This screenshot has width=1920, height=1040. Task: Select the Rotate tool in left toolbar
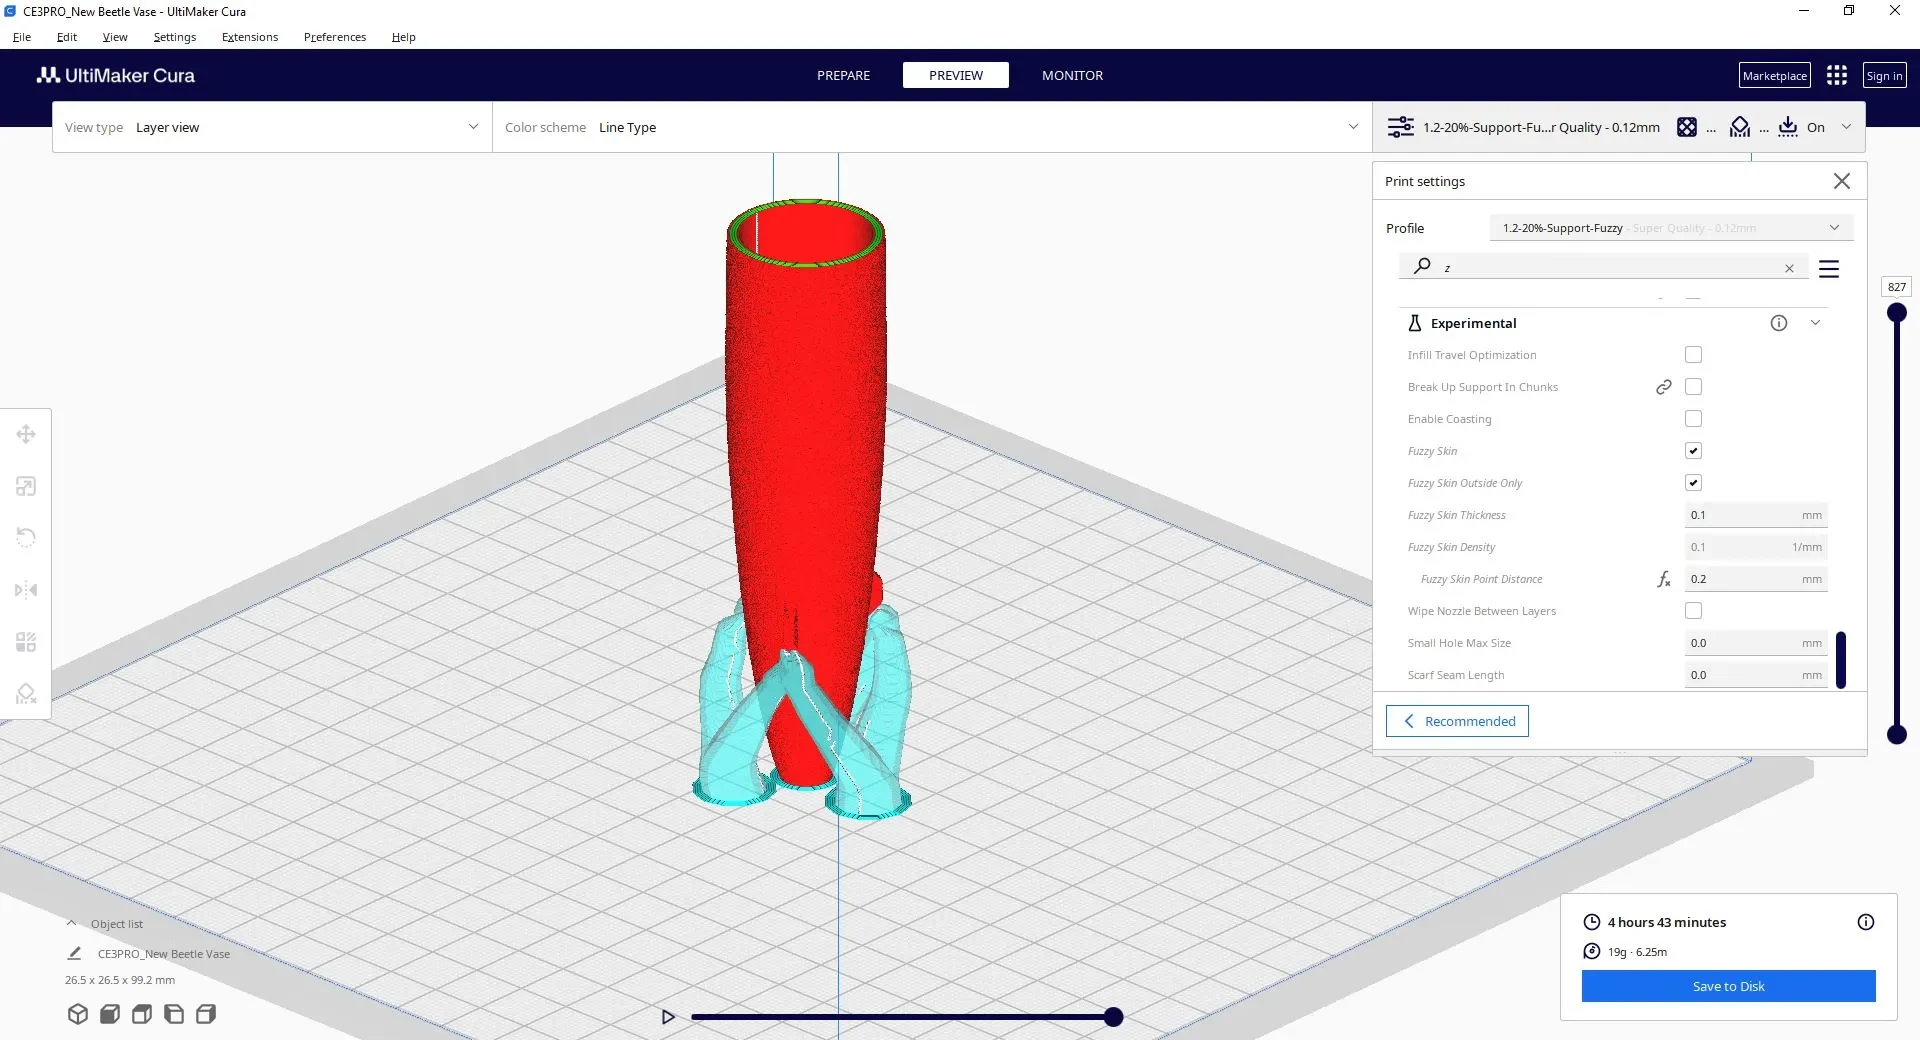coord(26,538)
